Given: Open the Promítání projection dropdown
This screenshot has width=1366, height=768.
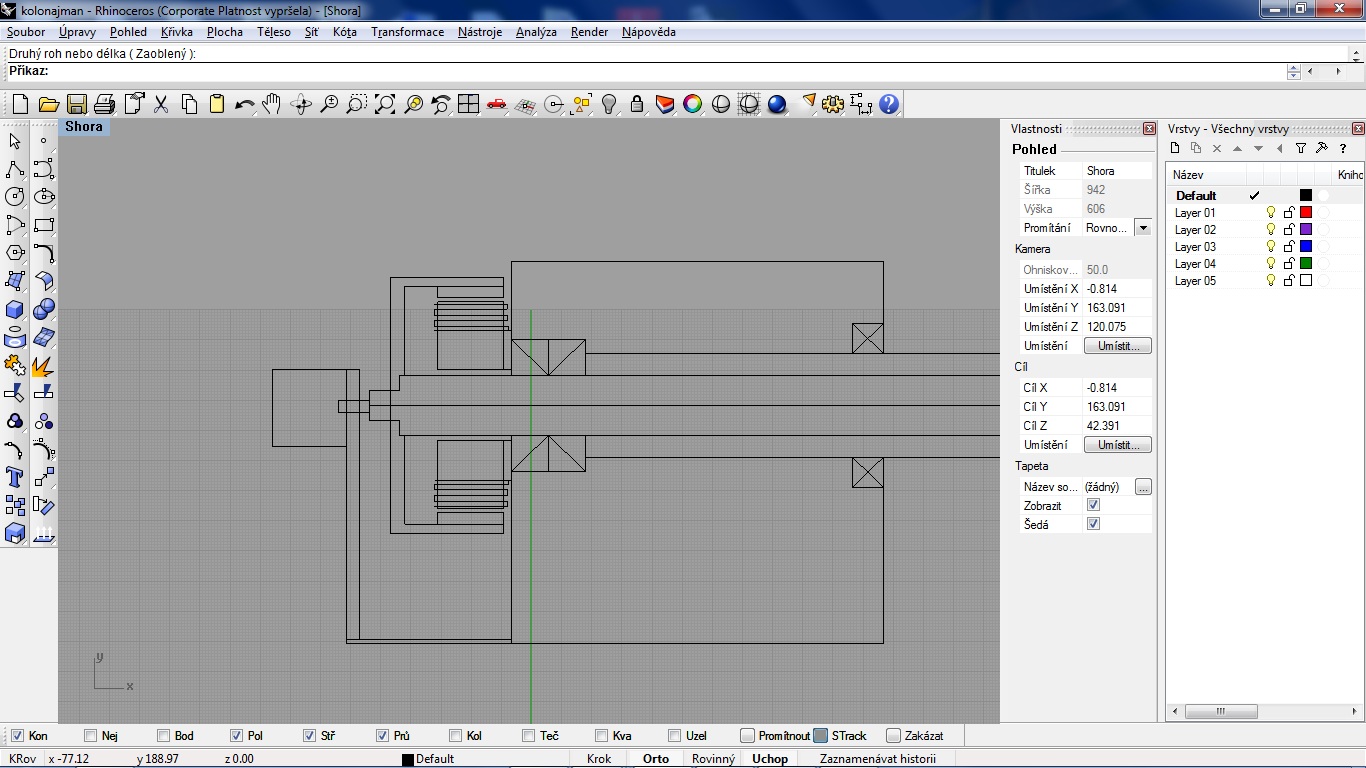Looking at the screenshot, I should click(1142, 228).
